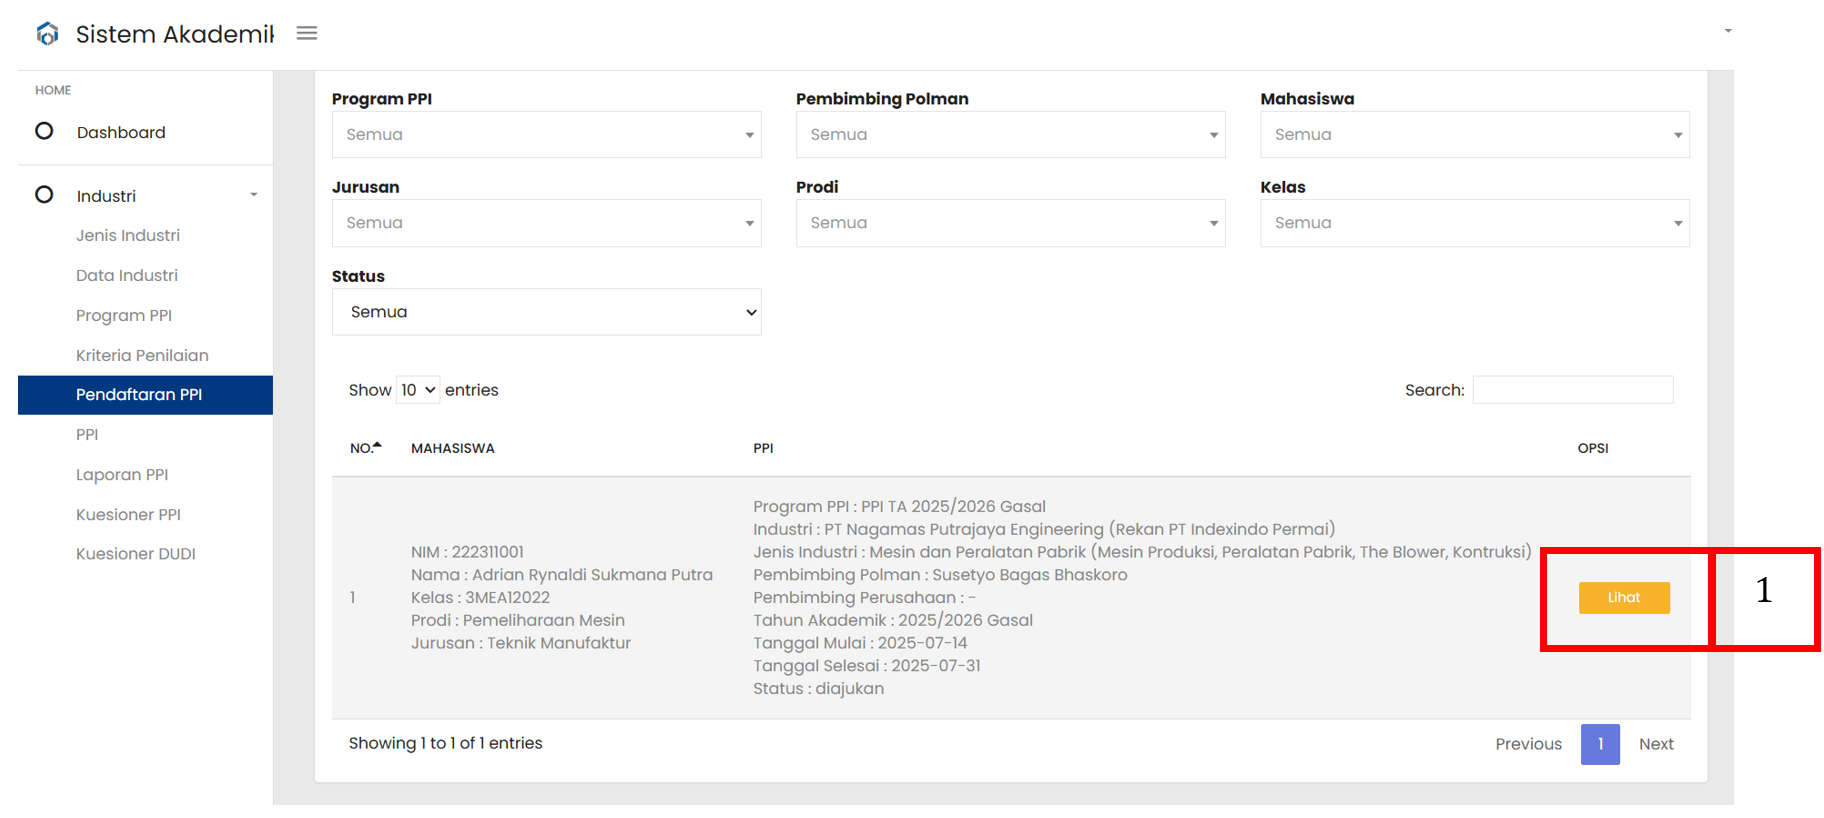Change the Show entries count selector
This screenshot has height=818, width=1824.
click(418, 390)
